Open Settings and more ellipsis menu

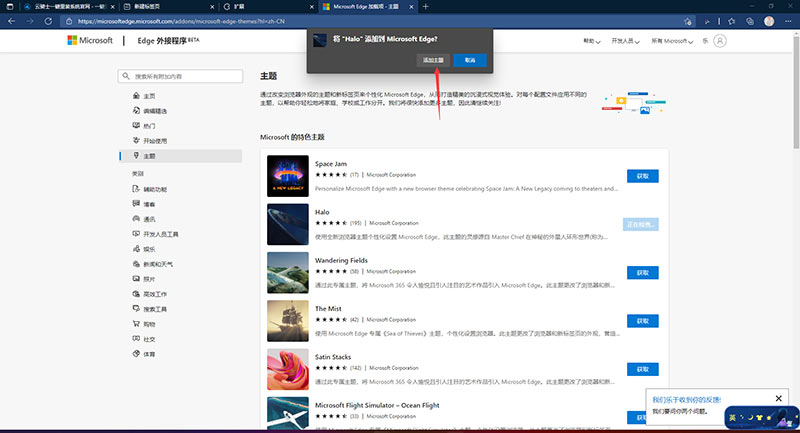click(788, 21)
